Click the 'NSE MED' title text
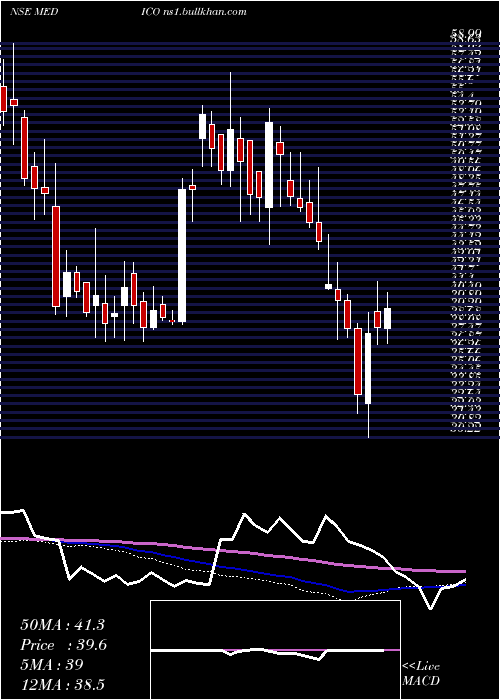Viewport: 500px width, 700px height. tap(33, 11)
